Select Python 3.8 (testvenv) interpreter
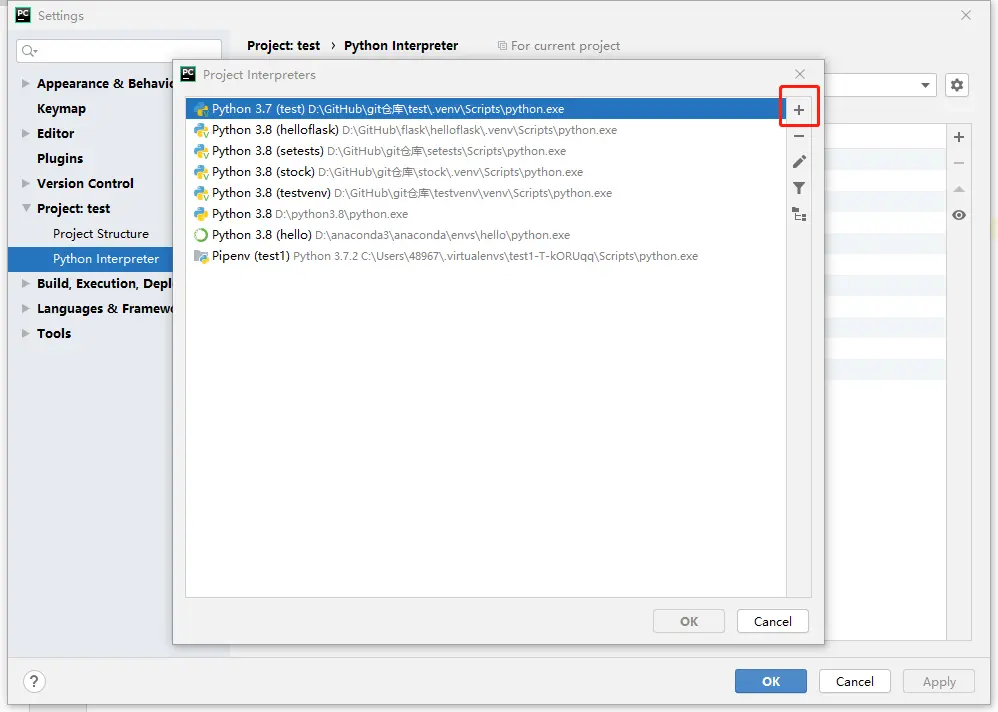Image resolution: width=998 pixels, height=712 pixels. tap(486, 193)
